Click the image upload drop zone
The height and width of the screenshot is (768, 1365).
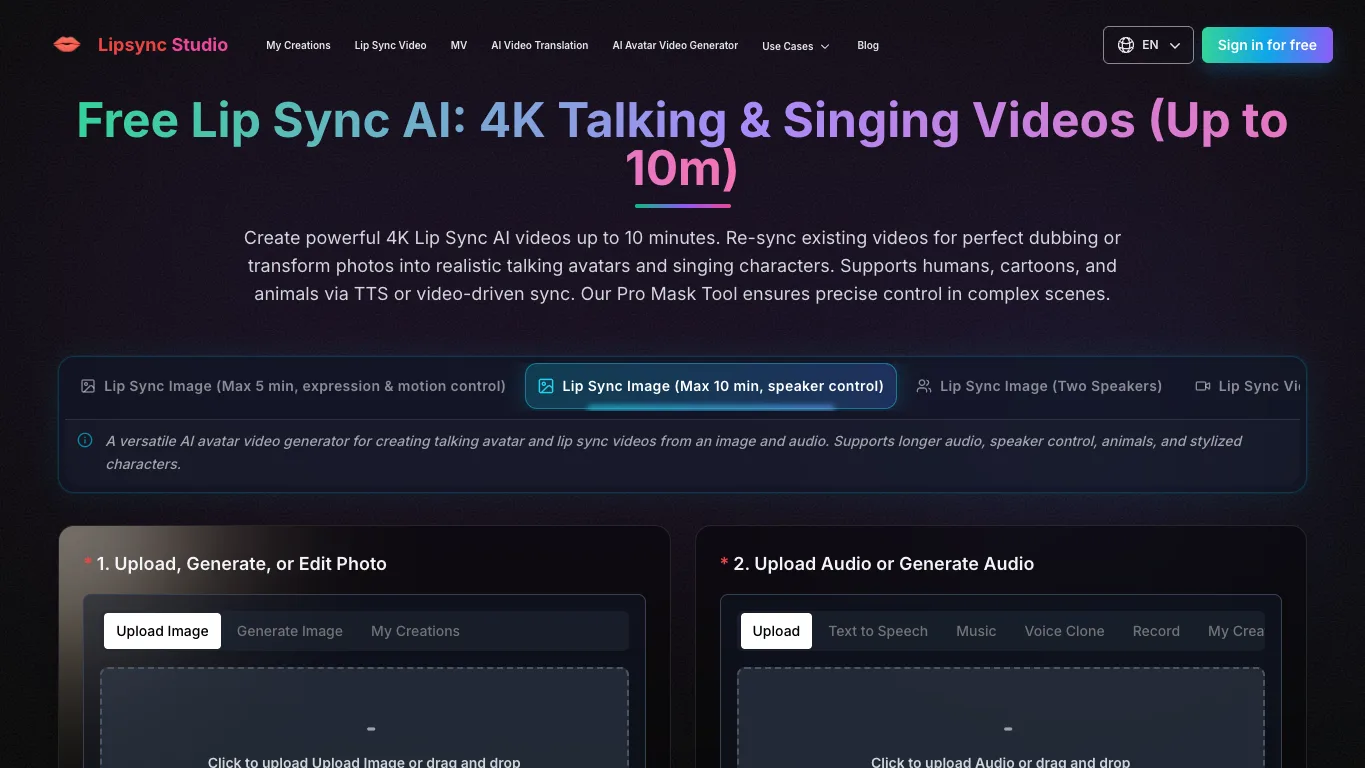point(364,718)
